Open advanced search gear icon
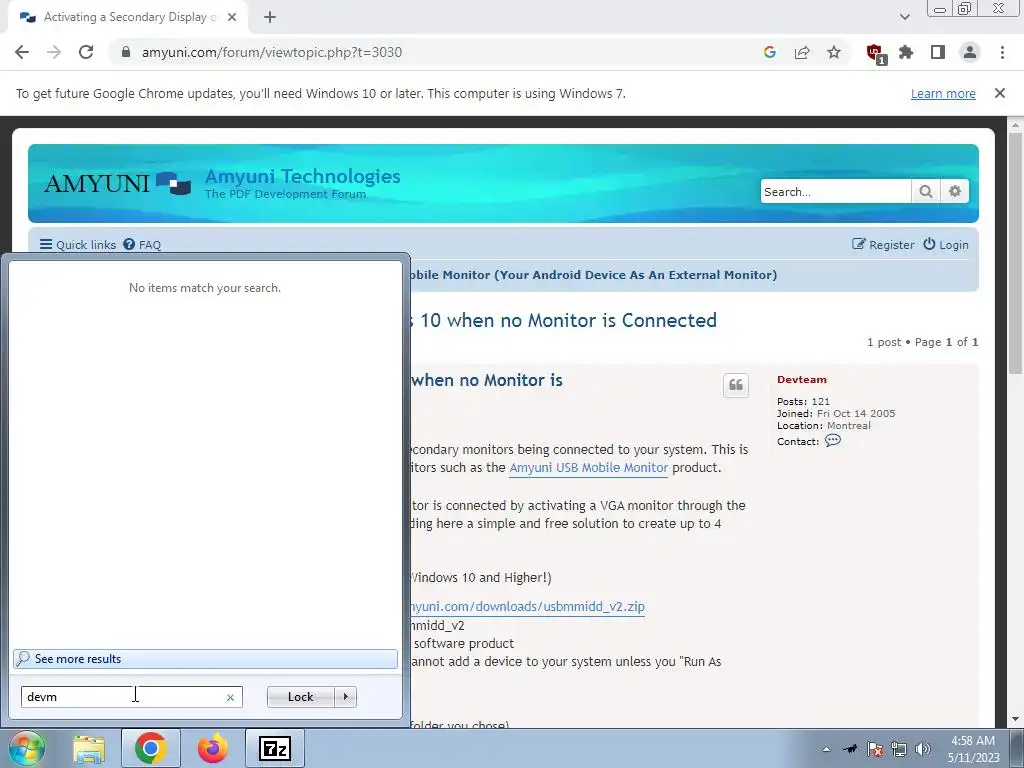1024x768 pixels. point(955,191)
